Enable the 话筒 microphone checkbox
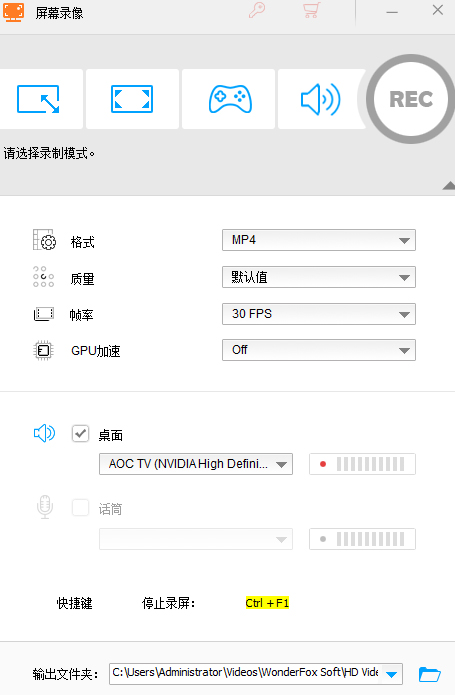 point(80,508)
